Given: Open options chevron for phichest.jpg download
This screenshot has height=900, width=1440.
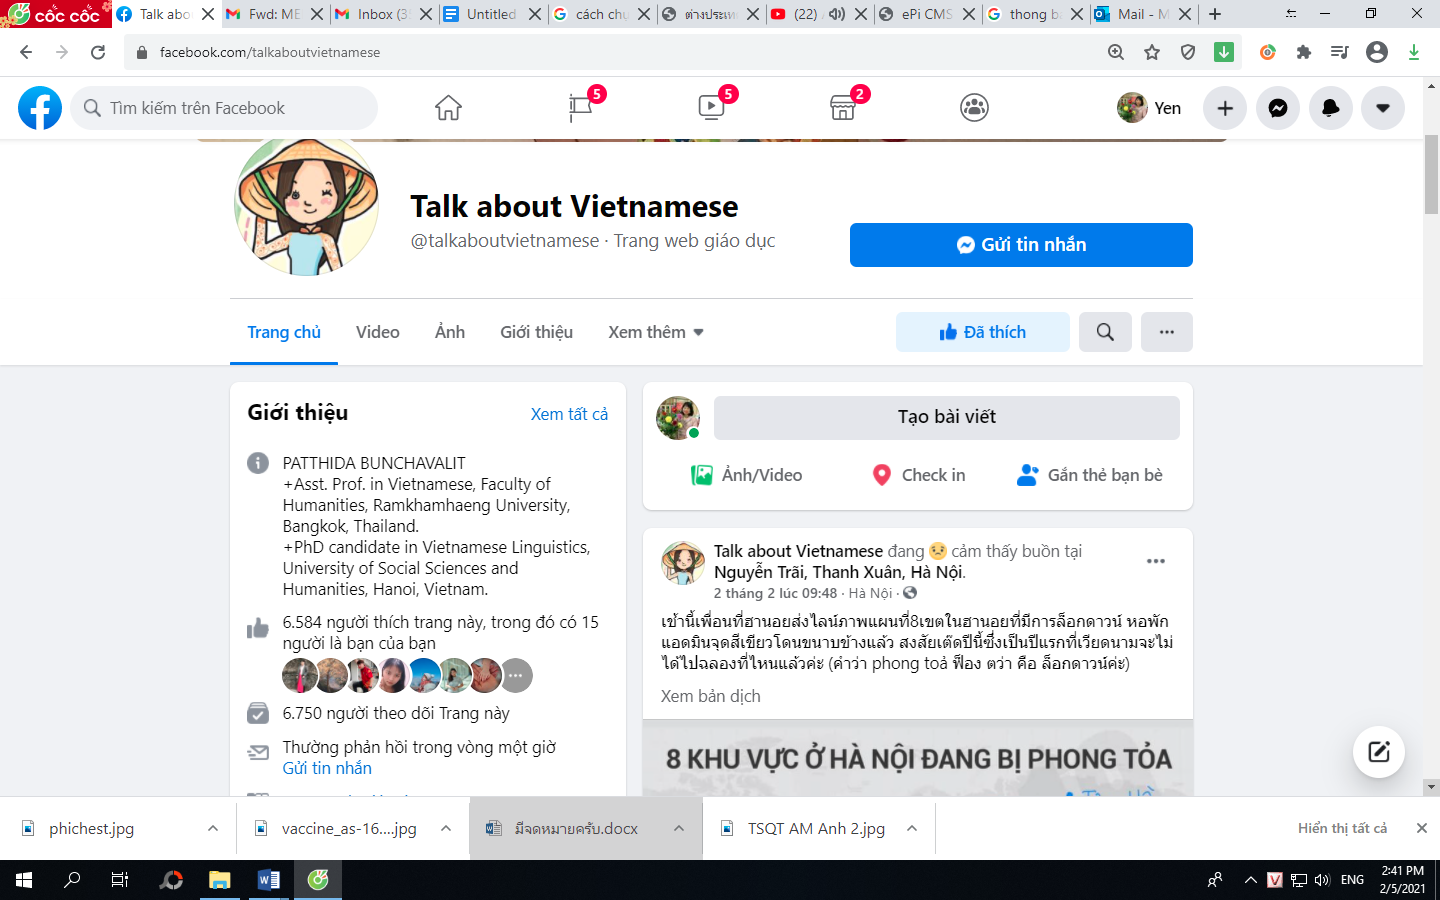Looking at the screenshot, I should click(213, 828).
